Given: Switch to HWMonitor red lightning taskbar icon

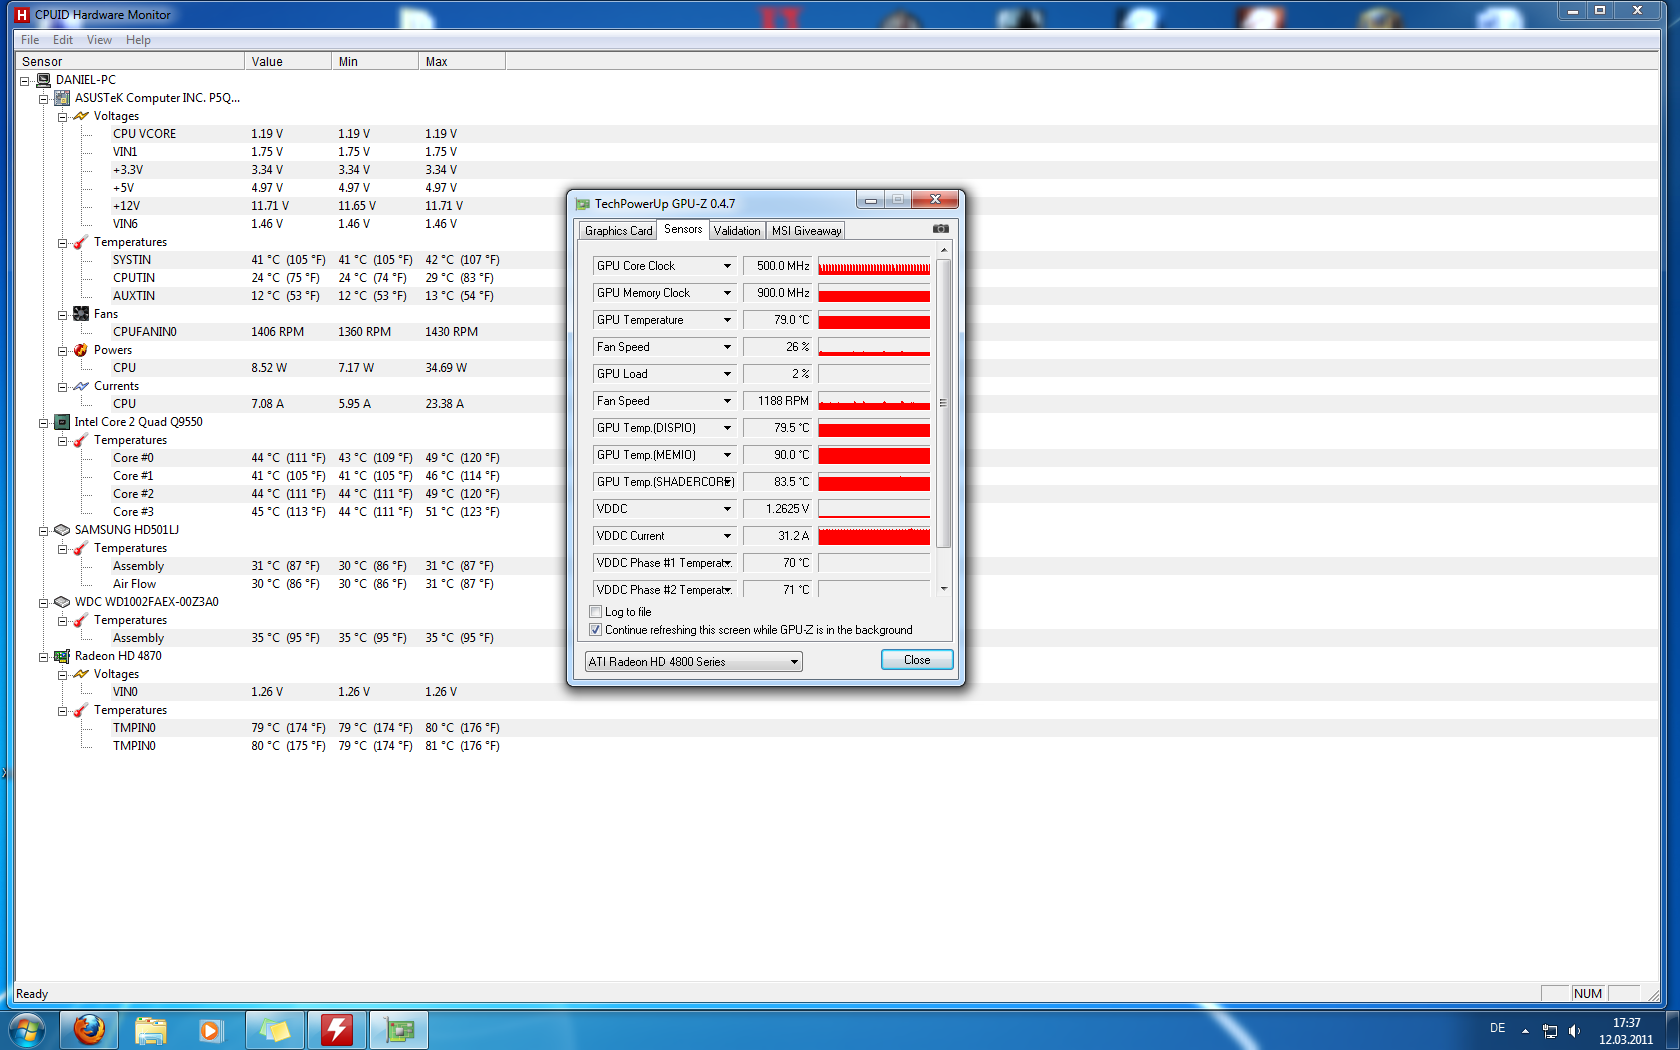Looking at the screenshot, I should pos(337,1030).
